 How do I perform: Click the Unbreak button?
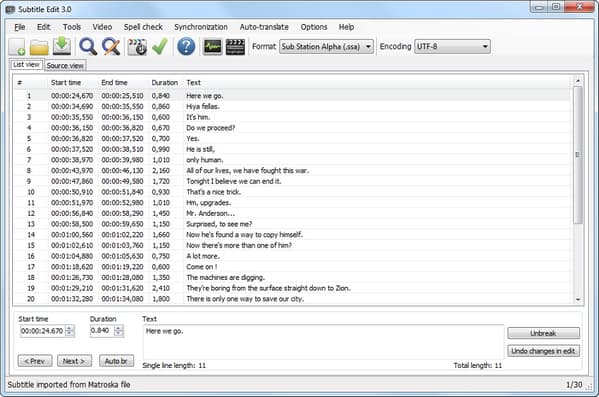click(543, 333)
